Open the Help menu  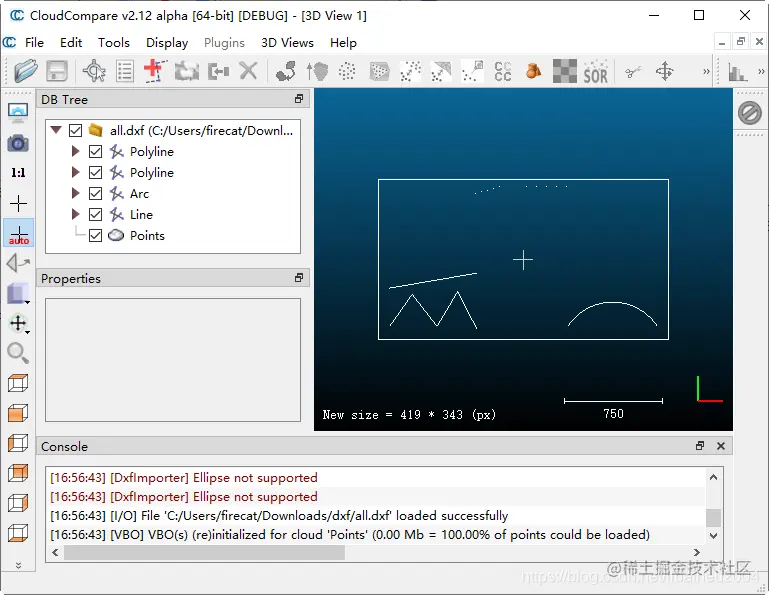click(x=343, y=43)
